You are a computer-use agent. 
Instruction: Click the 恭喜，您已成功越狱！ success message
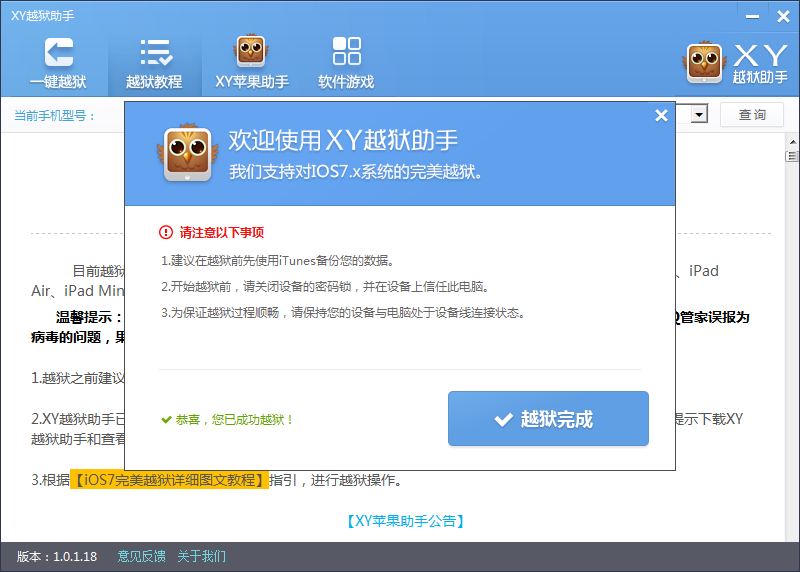click(235, 419)
